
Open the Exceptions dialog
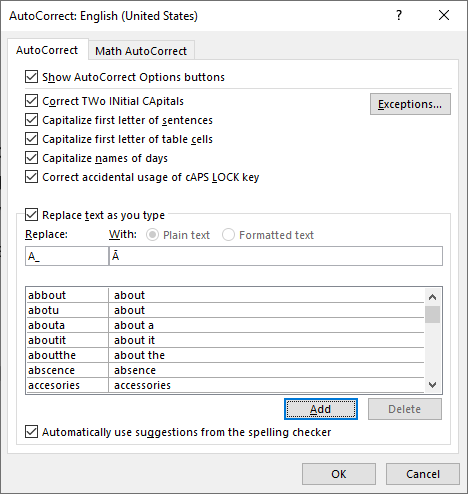tap(410, 104)
